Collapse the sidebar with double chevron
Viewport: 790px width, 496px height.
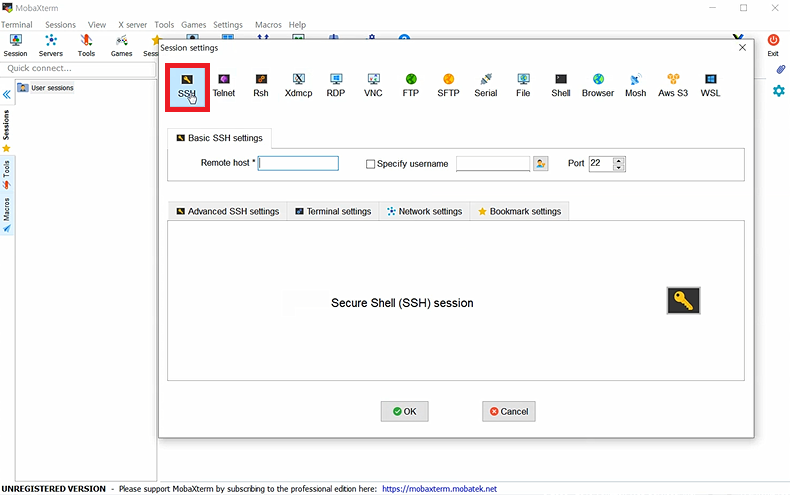pos(7,94)
